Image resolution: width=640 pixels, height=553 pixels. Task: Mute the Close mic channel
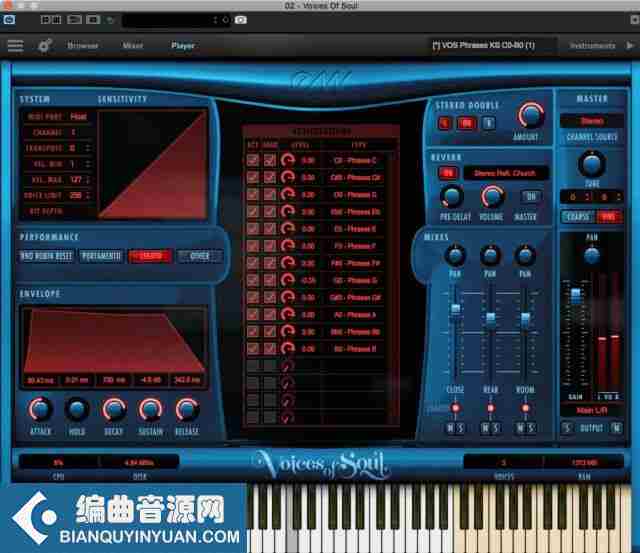(x=450, y=428)
